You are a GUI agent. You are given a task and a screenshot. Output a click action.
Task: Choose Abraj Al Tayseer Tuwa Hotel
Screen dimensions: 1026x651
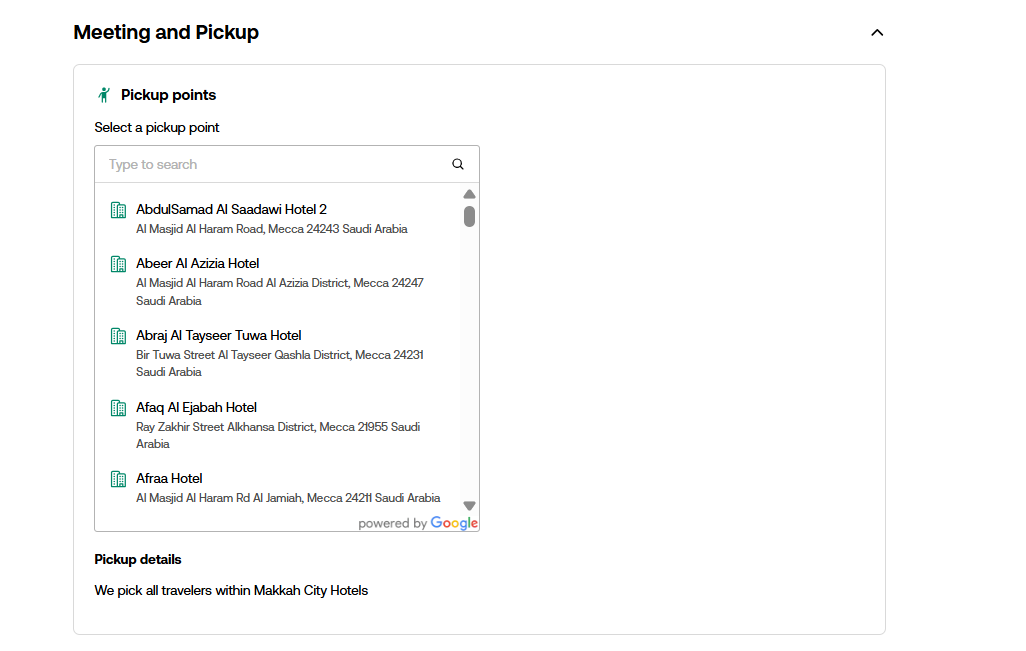tap(219, 336)
